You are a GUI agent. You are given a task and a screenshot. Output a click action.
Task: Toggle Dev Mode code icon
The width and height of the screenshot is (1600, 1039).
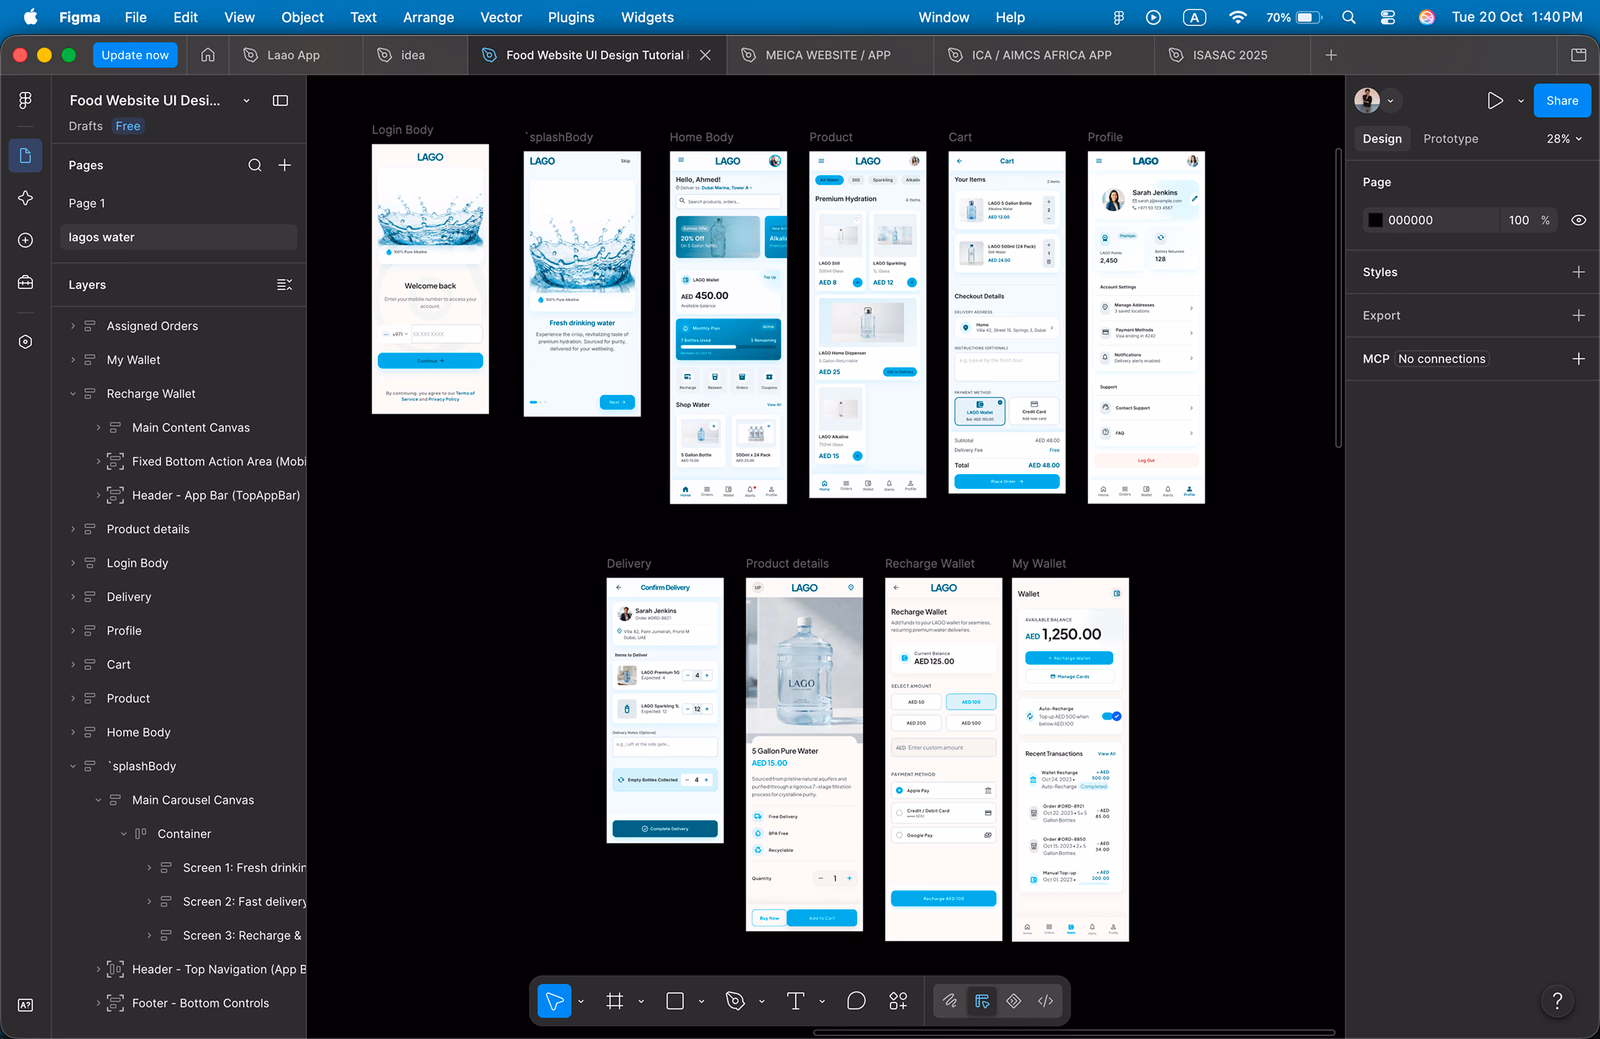coord(1046,1001)
